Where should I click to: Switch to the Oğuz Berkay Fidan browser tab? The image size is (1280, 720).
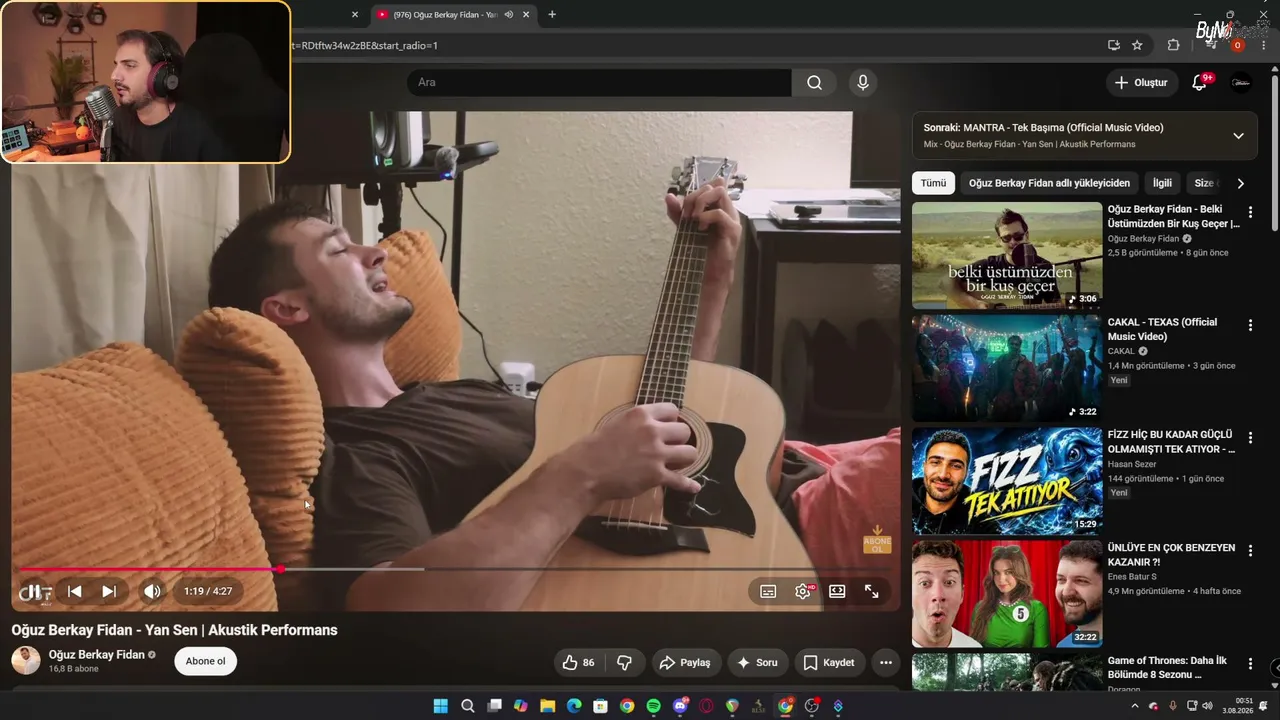(x=445, y=15)
